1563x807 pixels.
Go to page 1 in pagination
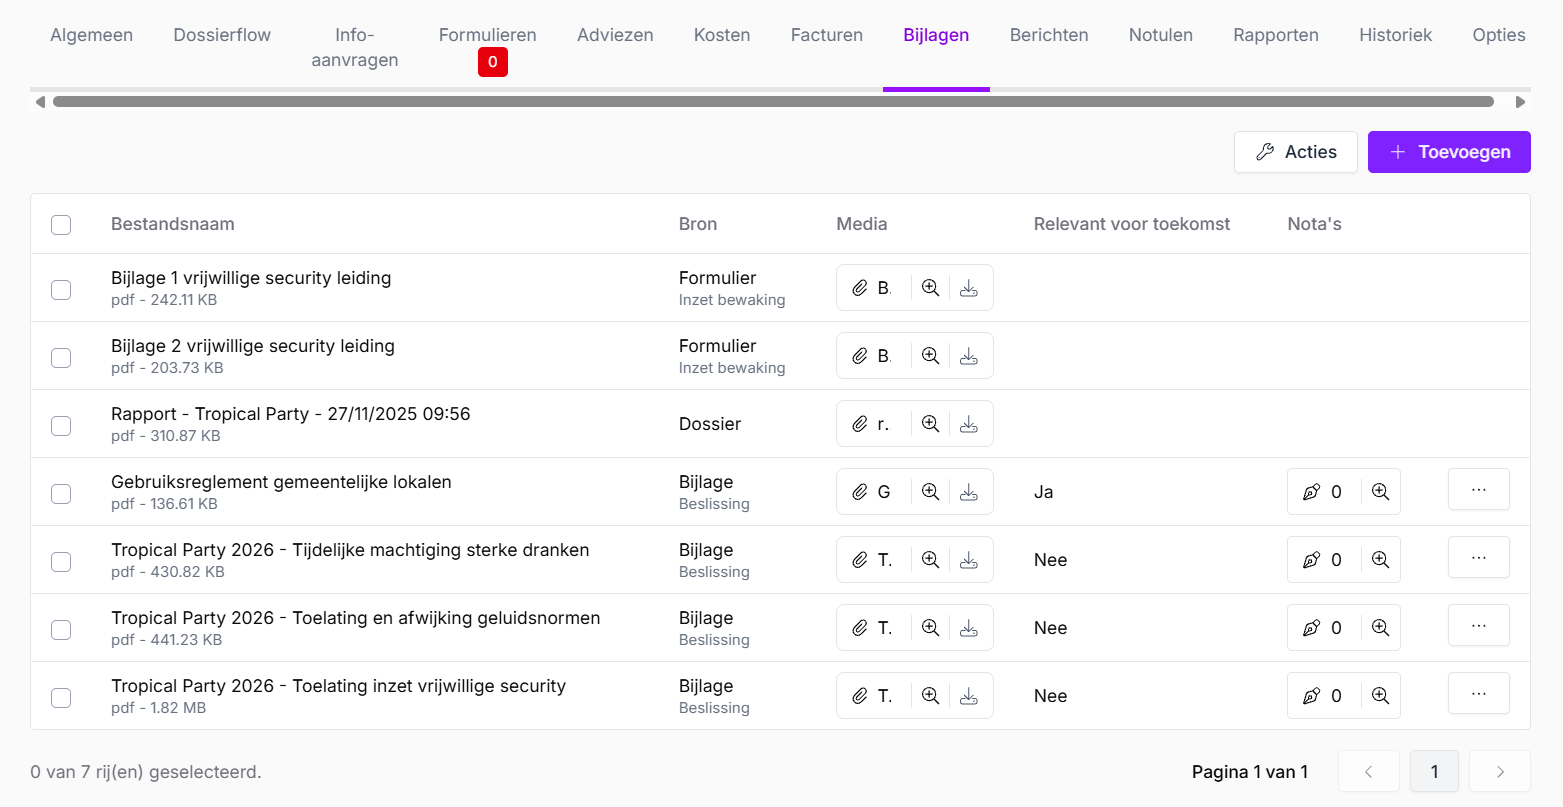coord(1434,771)
